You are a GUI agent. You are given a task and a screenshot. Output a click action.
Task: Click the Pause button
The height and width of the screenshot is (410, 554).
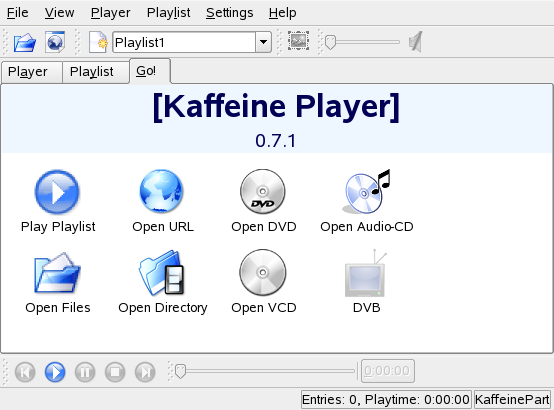click(x=85, y=372)
